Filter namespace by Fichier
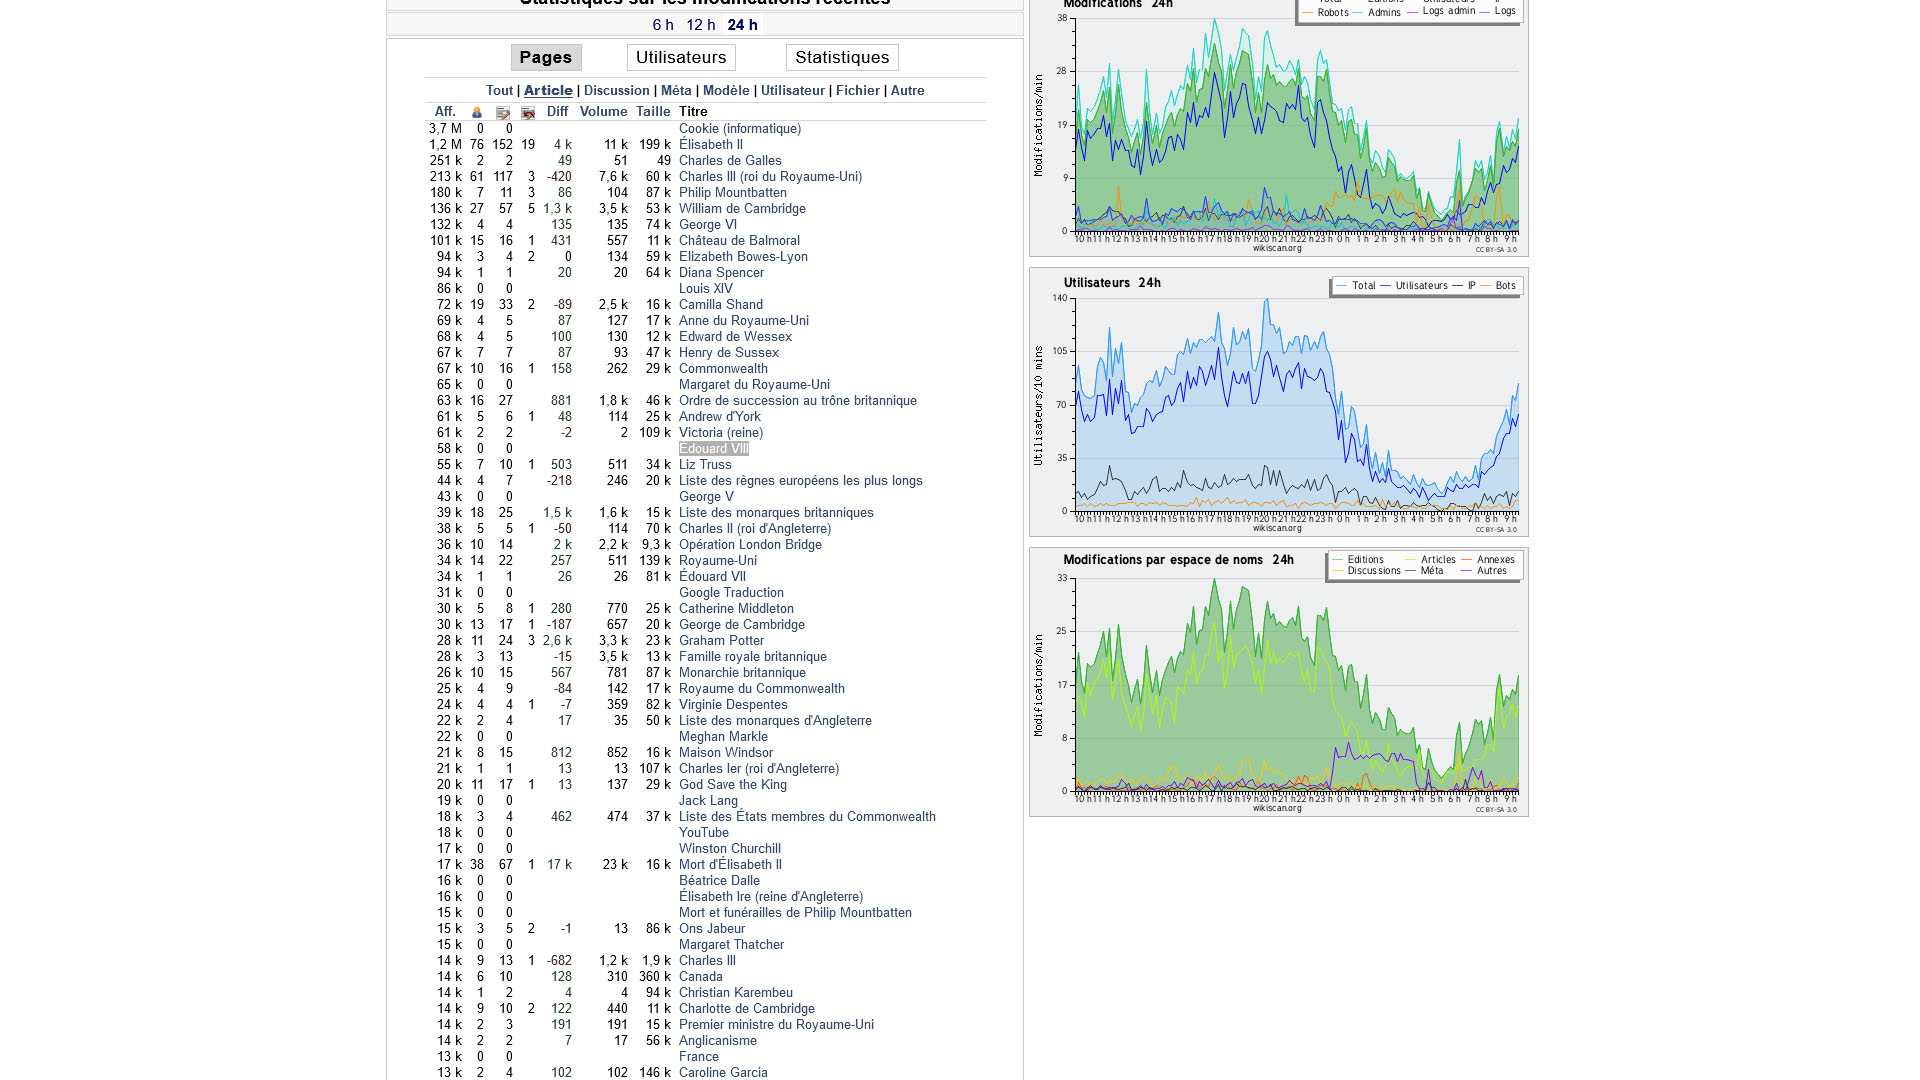 tap(858, 91)
